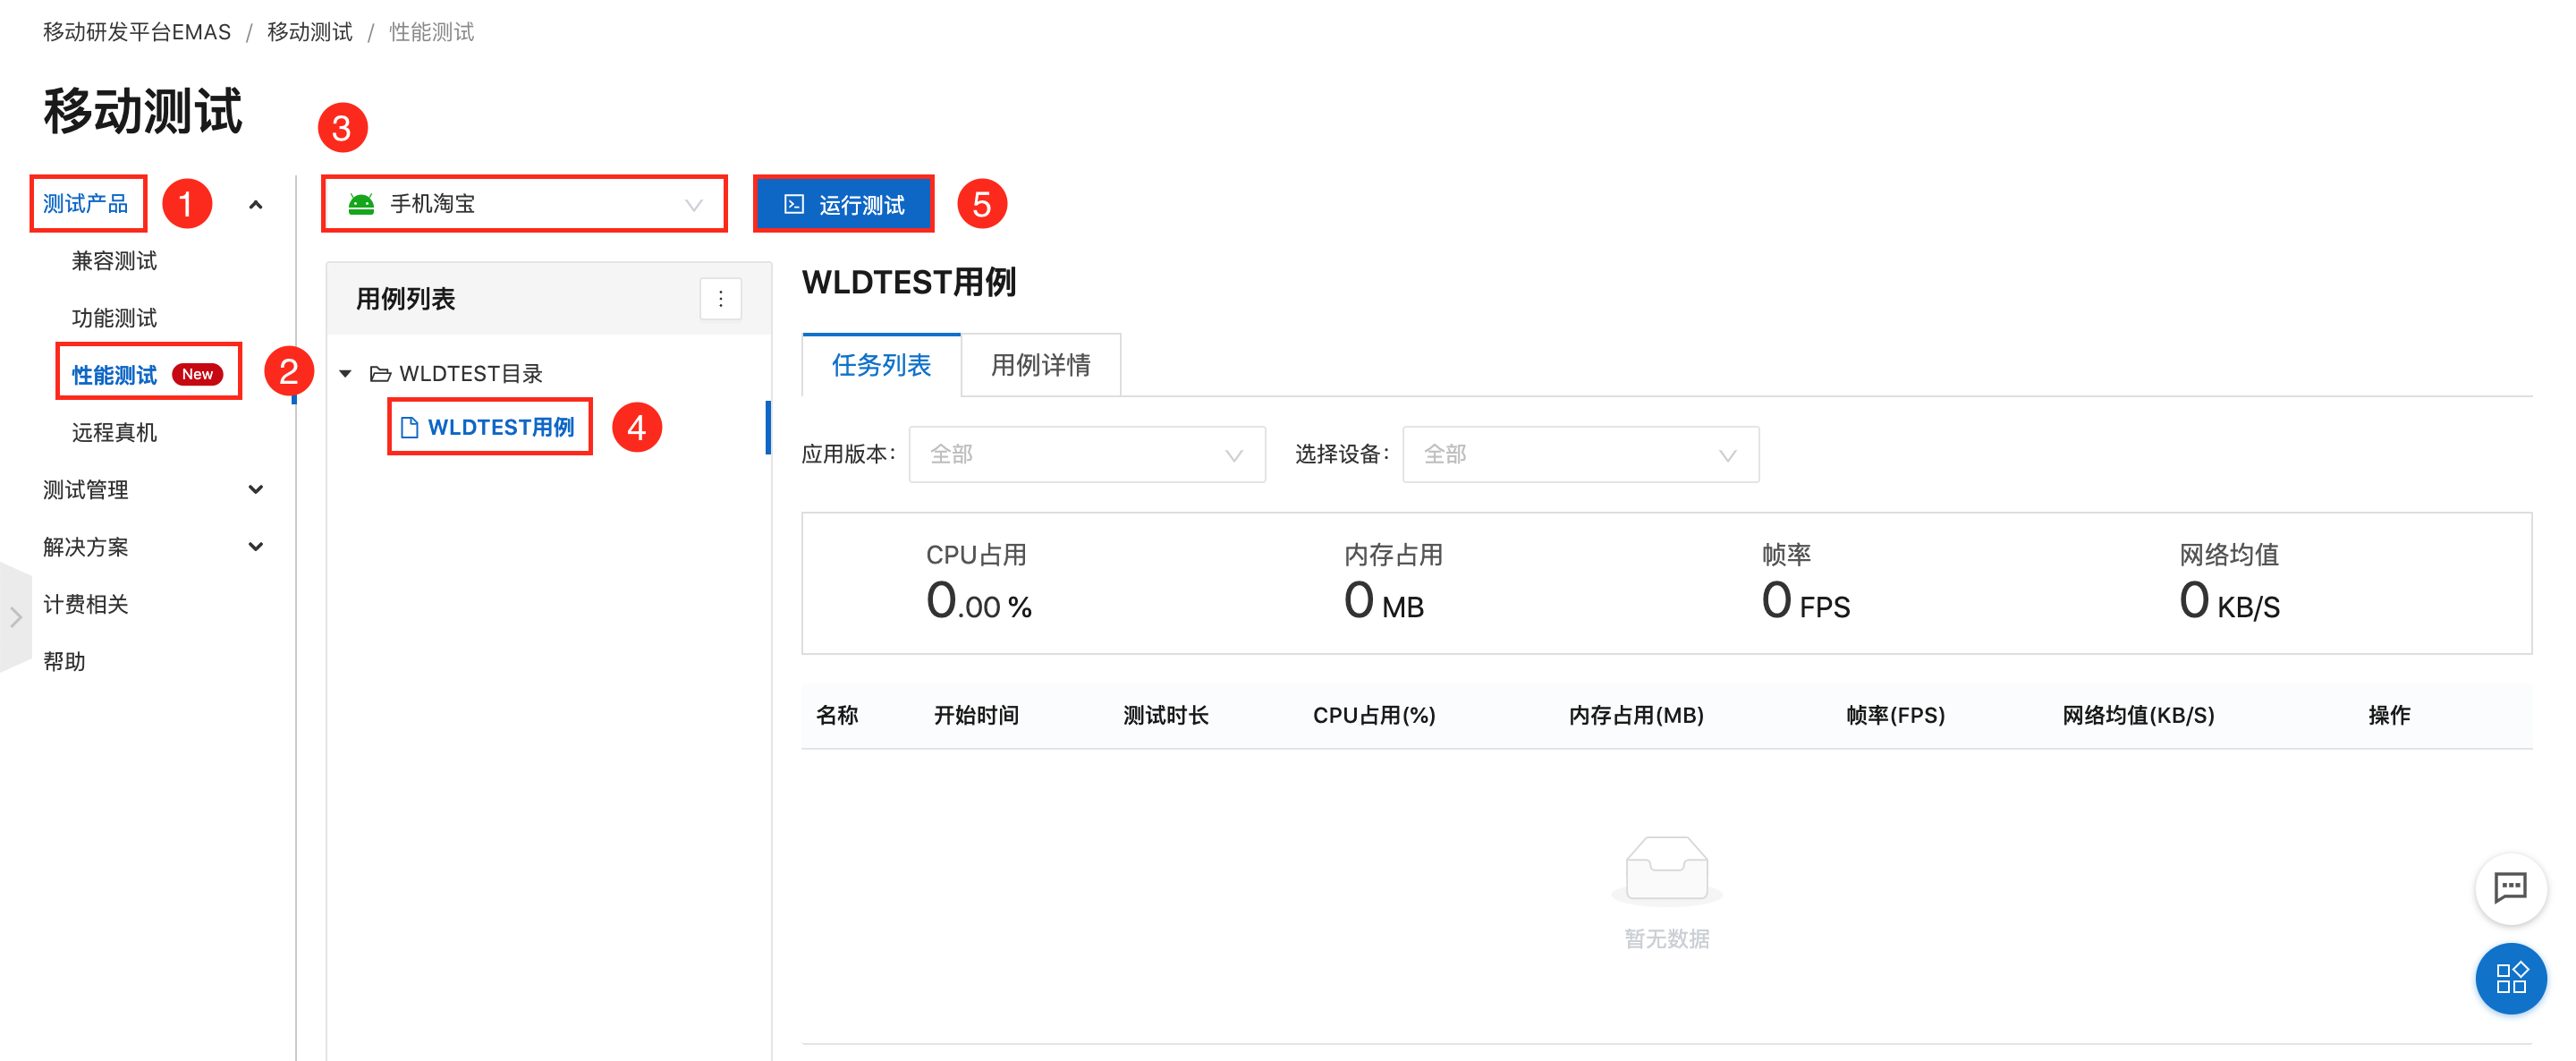Open 计费相关 in the sidebar
2576x1061 pixels.
pyautogui.click(x=85, y=604)
